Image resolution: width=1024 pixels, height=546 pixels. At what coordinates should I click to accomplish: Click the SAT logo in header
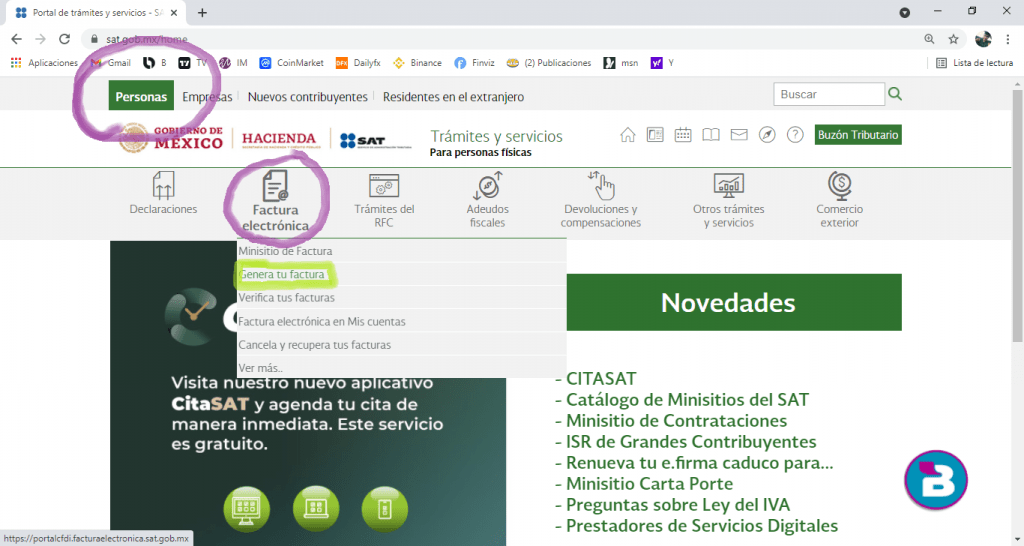[x=375, y=140]
